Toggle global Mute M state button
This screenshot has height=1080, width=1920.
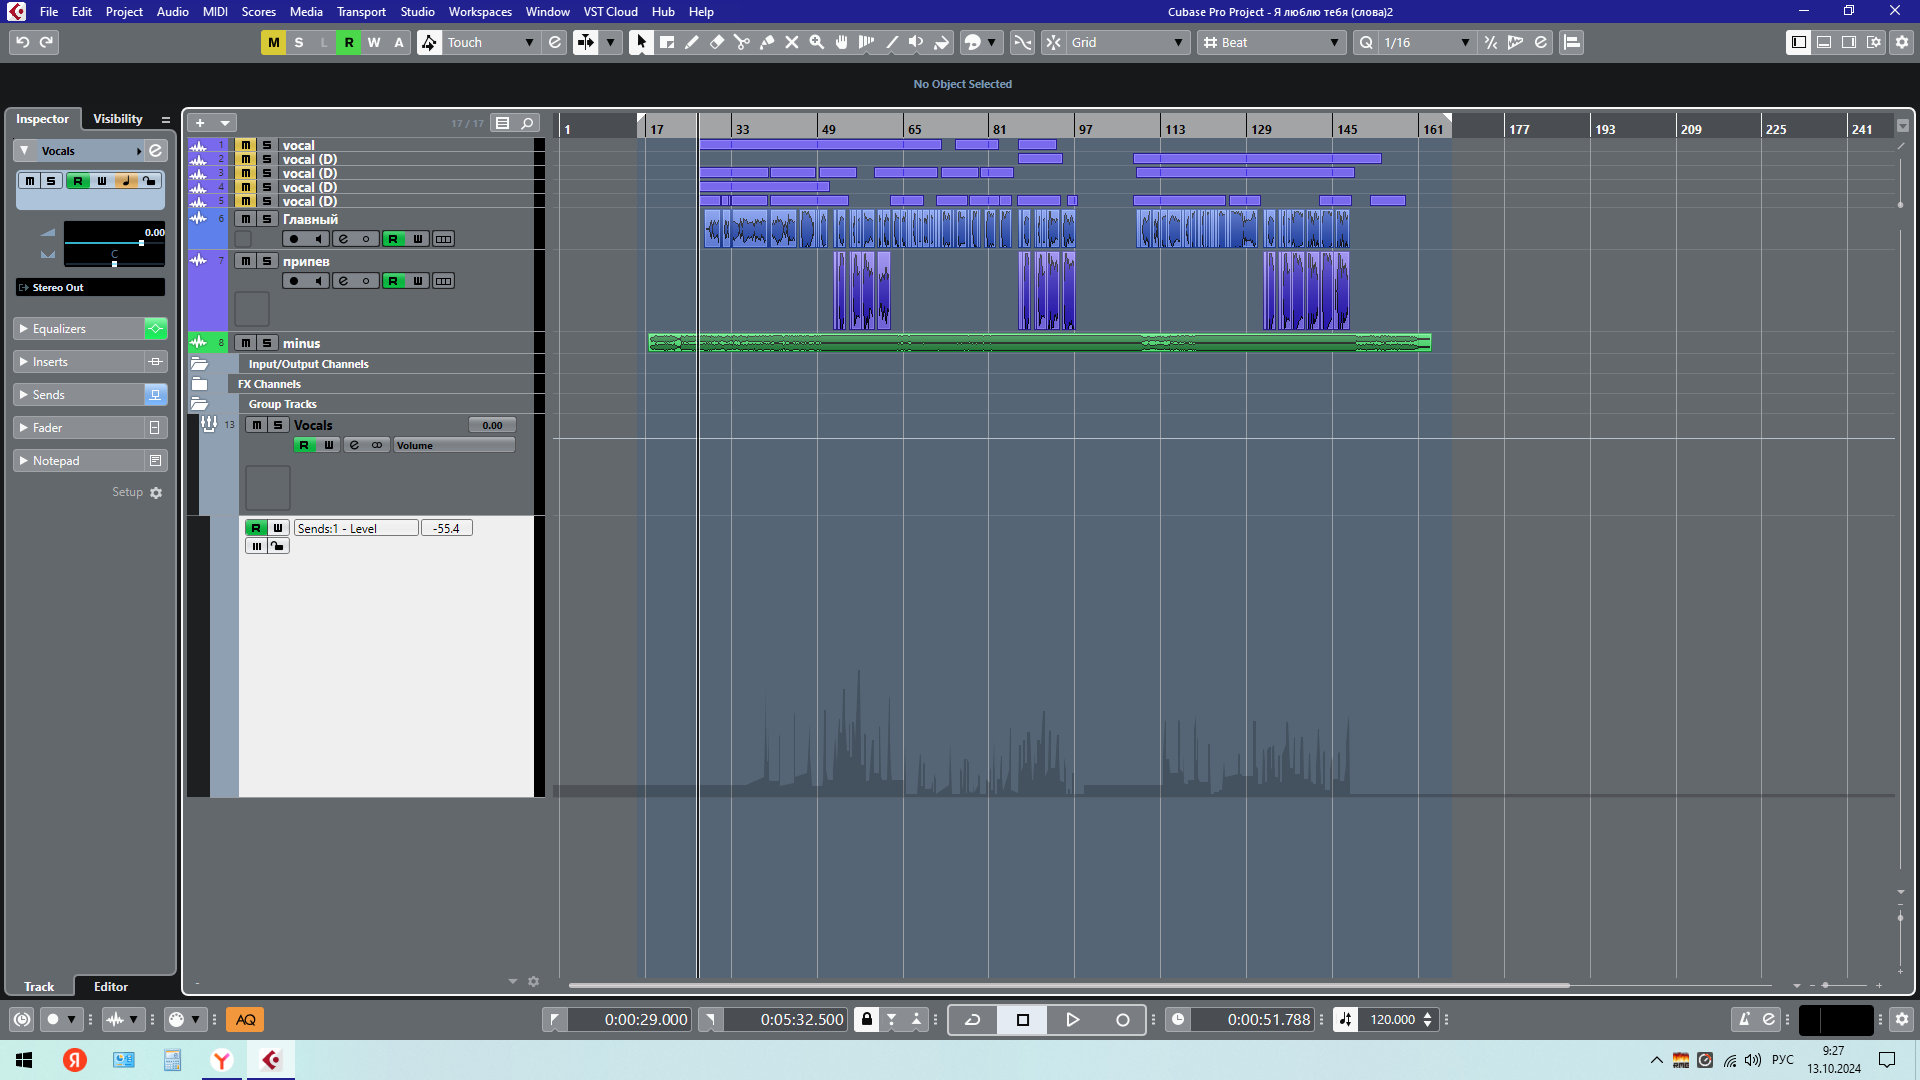[273, 42]
